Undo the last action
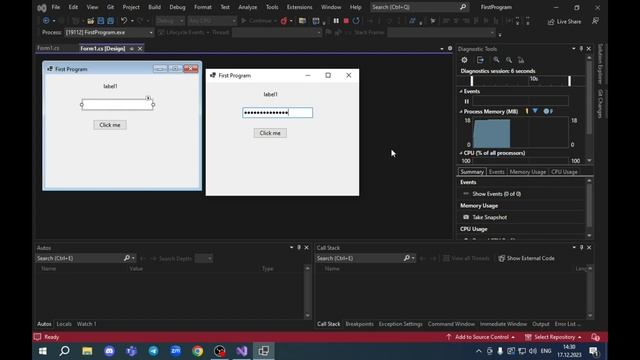The height and width of the screenshot is (360, 640). coord(124,21)
